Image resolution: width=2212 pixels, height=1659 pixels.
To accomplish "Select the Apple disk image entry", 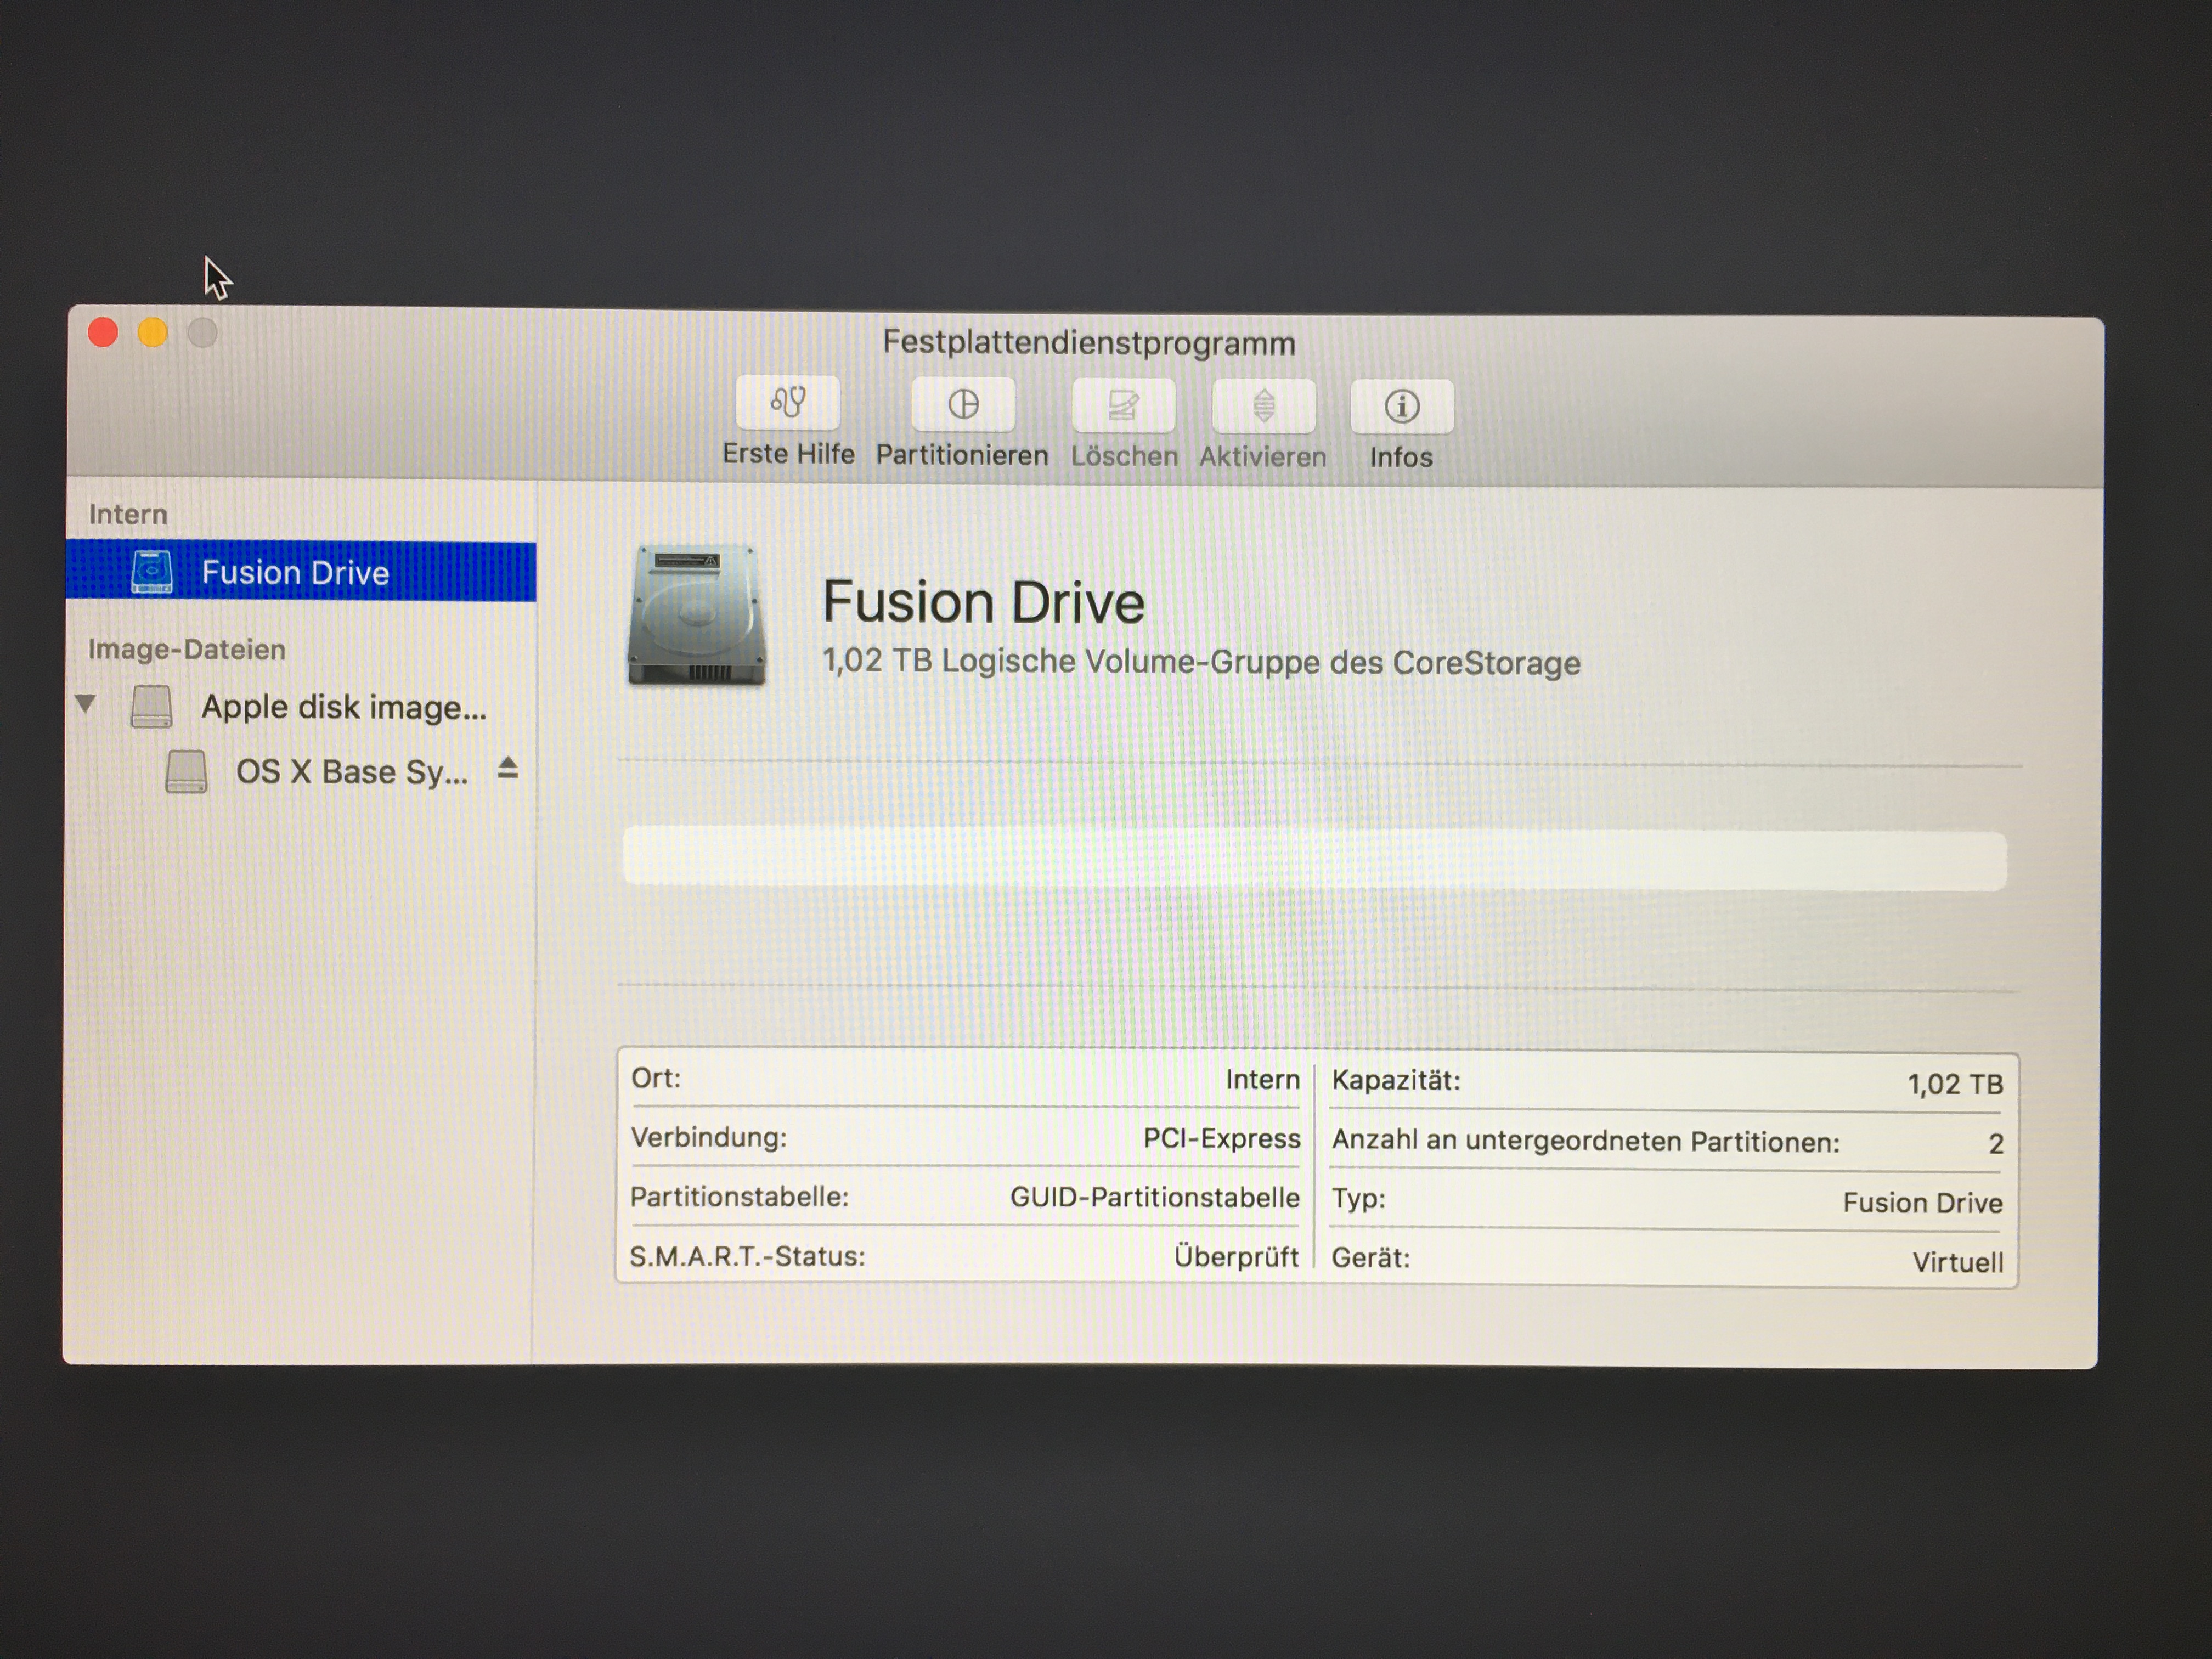I will tap(343, 707).
